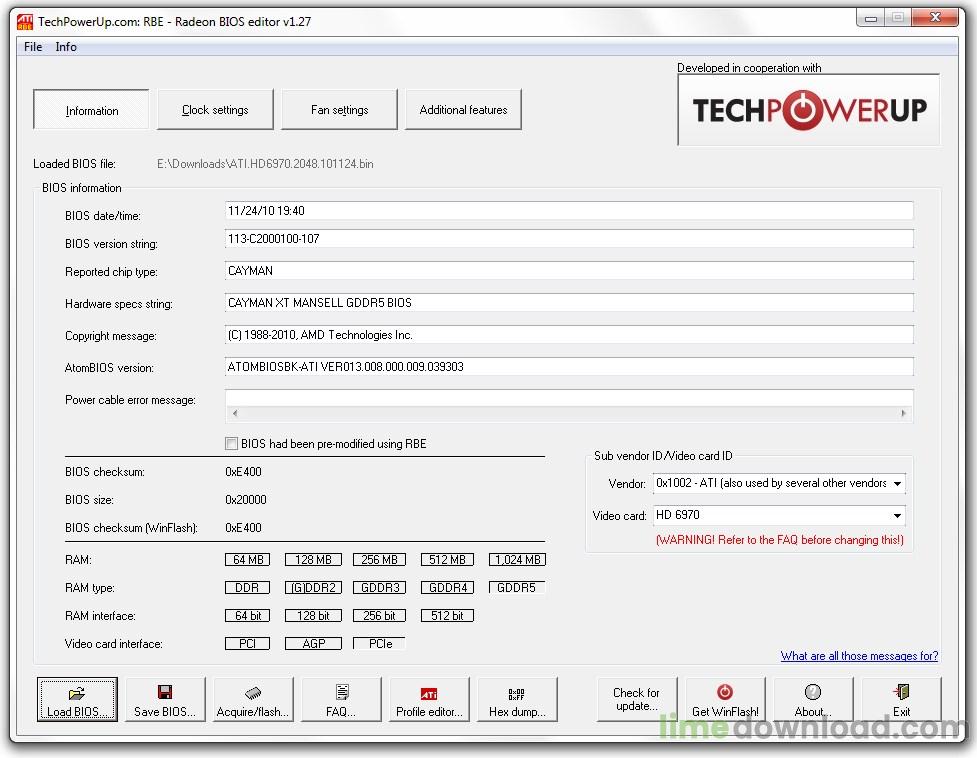Switch to the Clock settings tab
This screenshot has height=758, width=977.
click(x=215, y=110)
